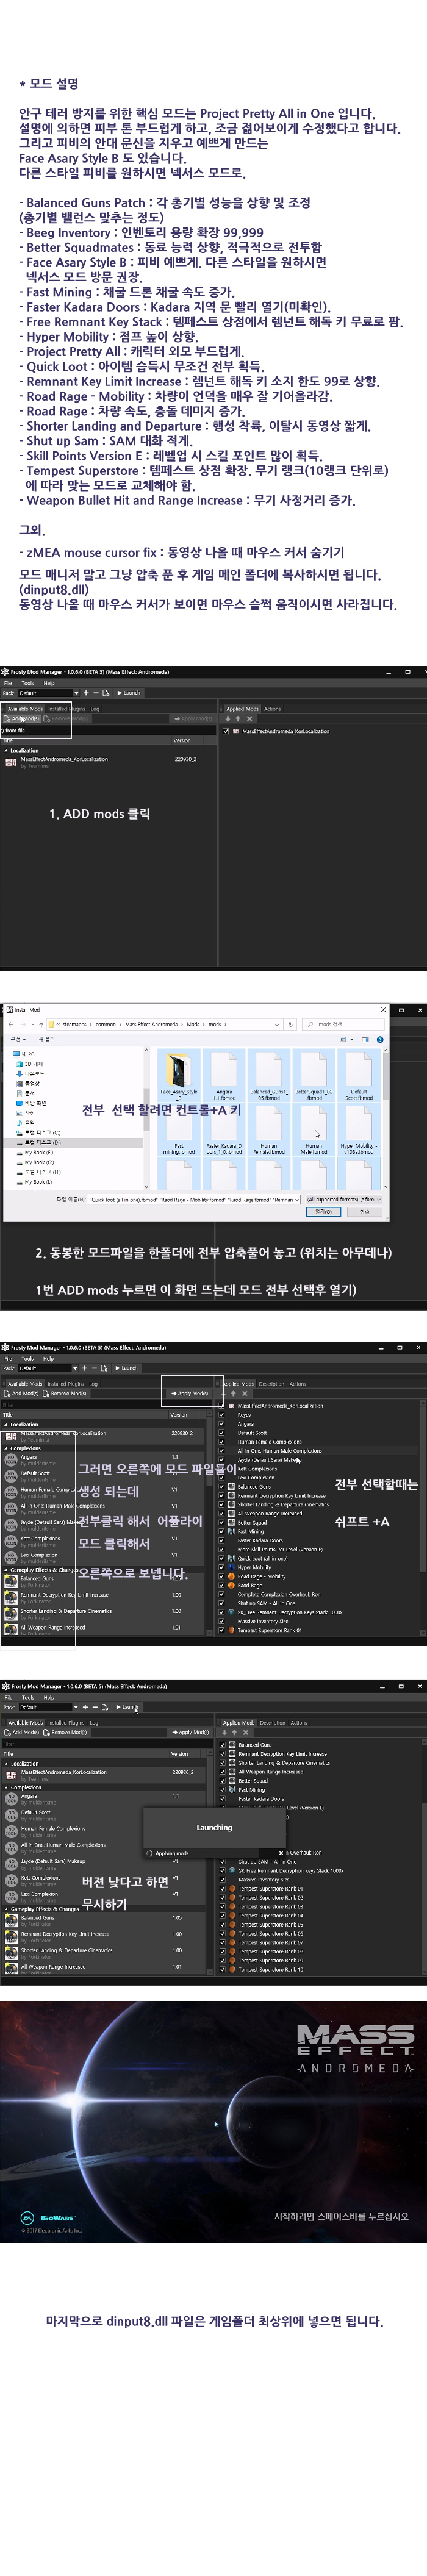427x2576 pixels.
Task: Click the Launch button in the window showing Launching popup
Action: coord(128,1707)
